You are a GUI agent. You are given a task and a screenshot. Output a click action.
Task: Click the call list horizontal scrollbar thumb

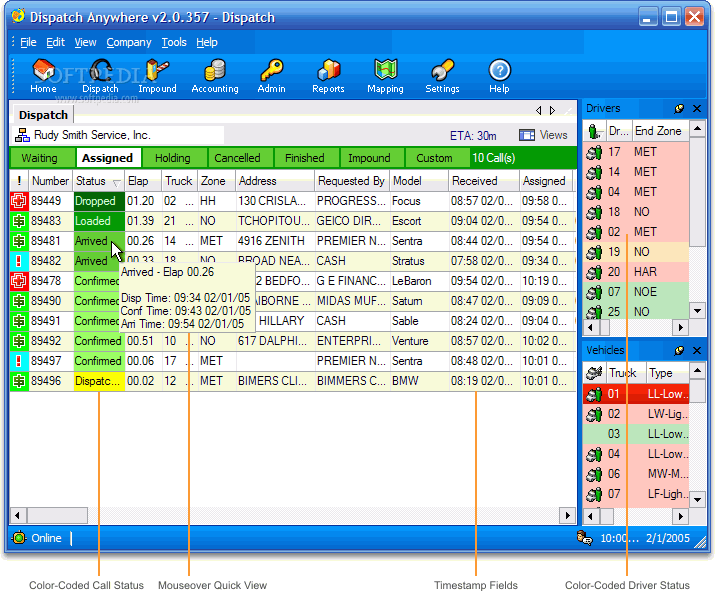[x=57, y=516]
